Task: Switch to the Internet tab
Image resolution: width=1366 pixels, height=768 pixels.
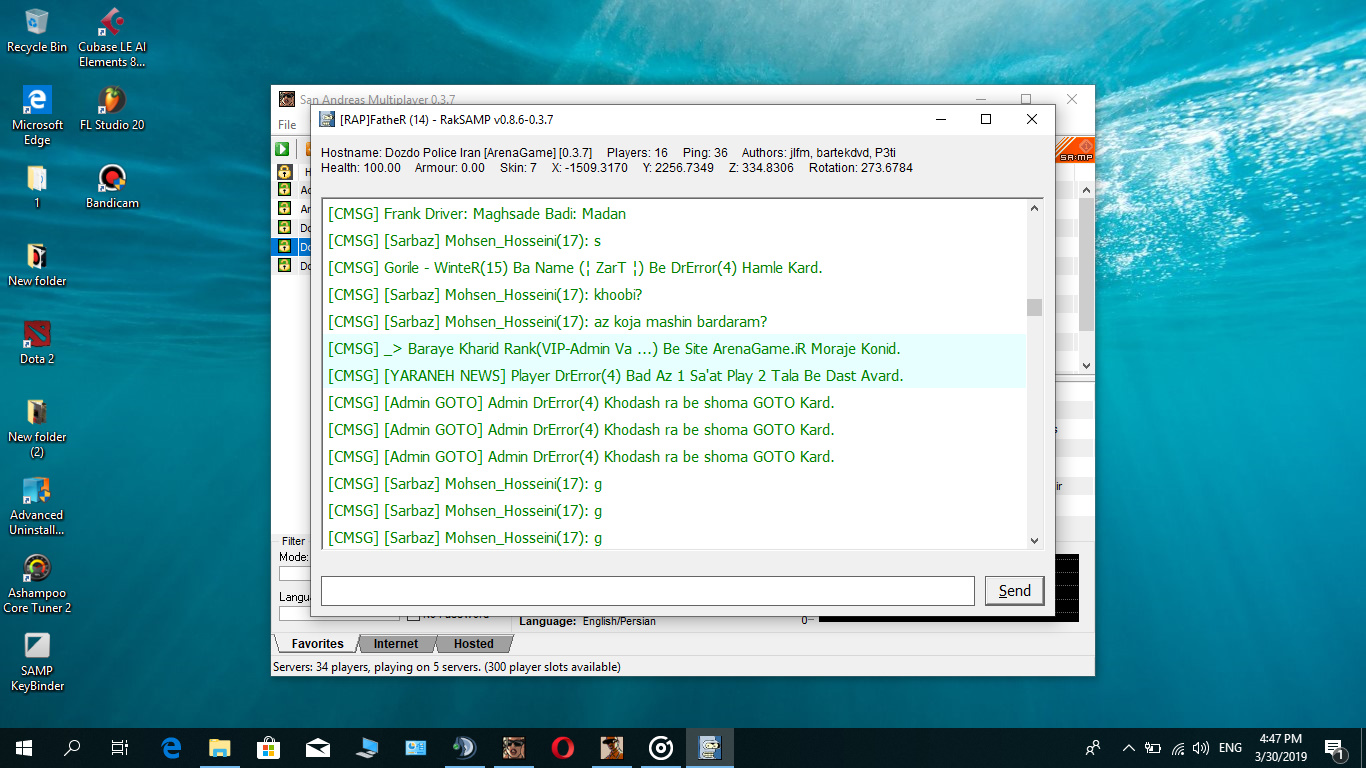Action: [x=396, y=644]
